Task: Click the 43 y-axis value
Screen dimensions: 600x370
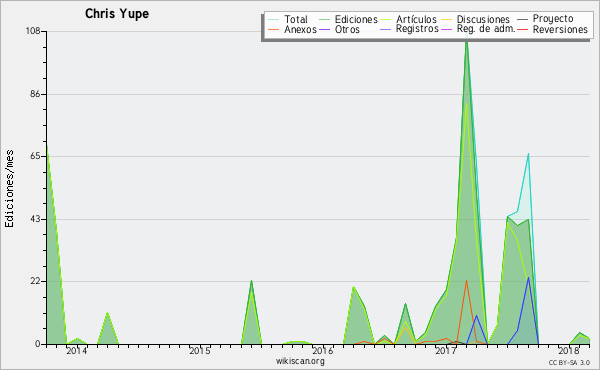Action: tap(35, 219)
